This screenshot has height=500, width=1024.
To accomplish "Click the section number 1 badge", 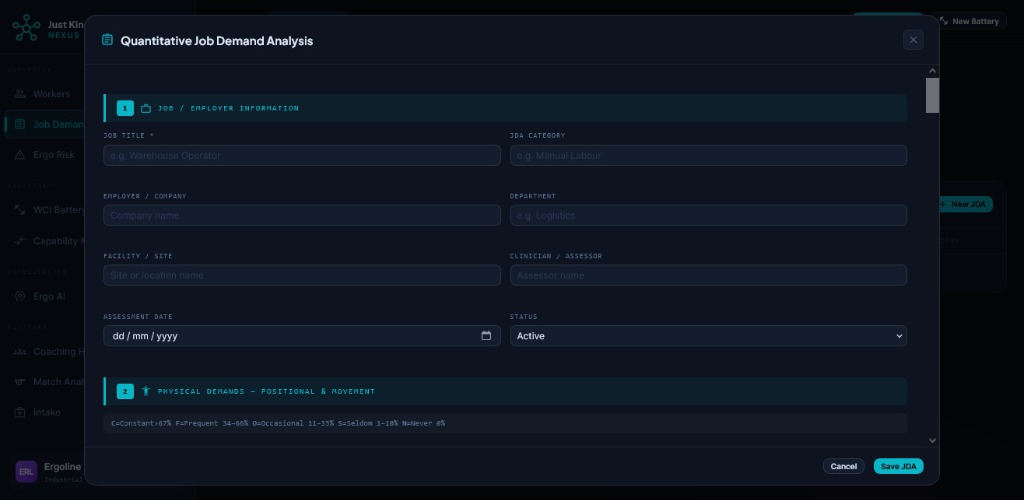I will 125,108.
